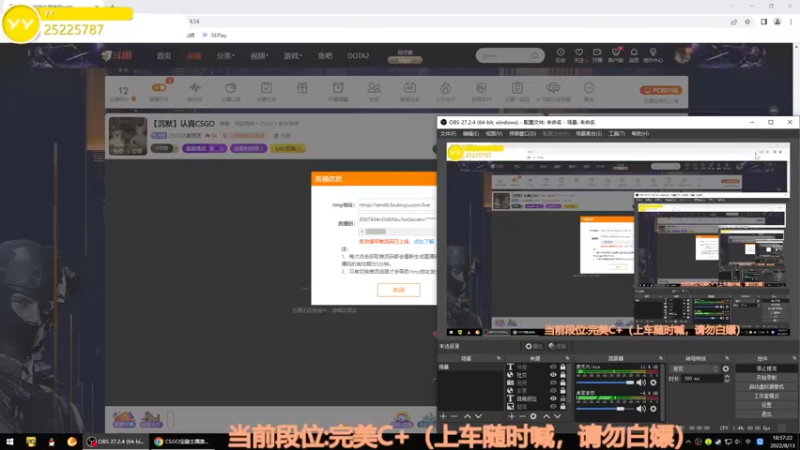
Task: Go to Douyu 首页 tab
Action: pos(164,56)
